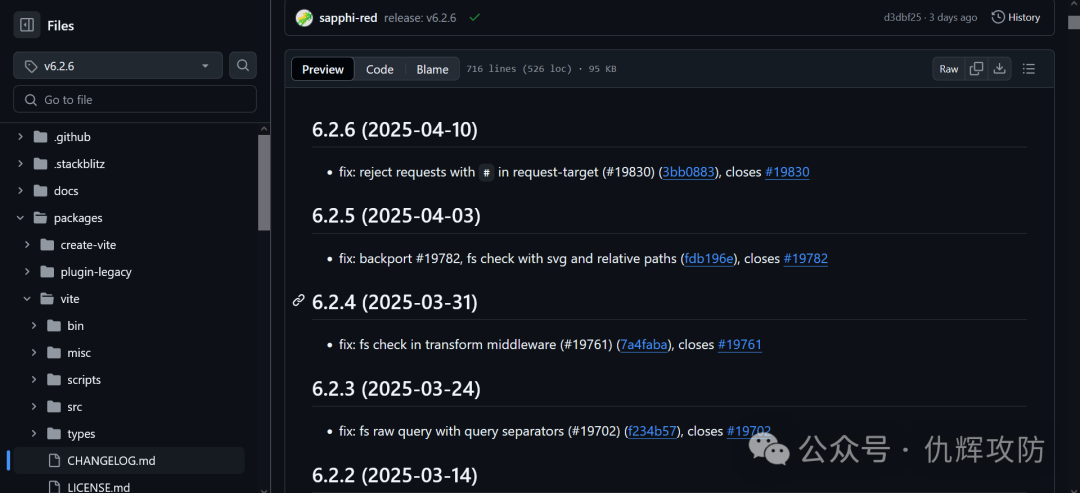Screen dimensions: 1080x493
Task: Expand the .github folder chevron
Action: point(21,137)
